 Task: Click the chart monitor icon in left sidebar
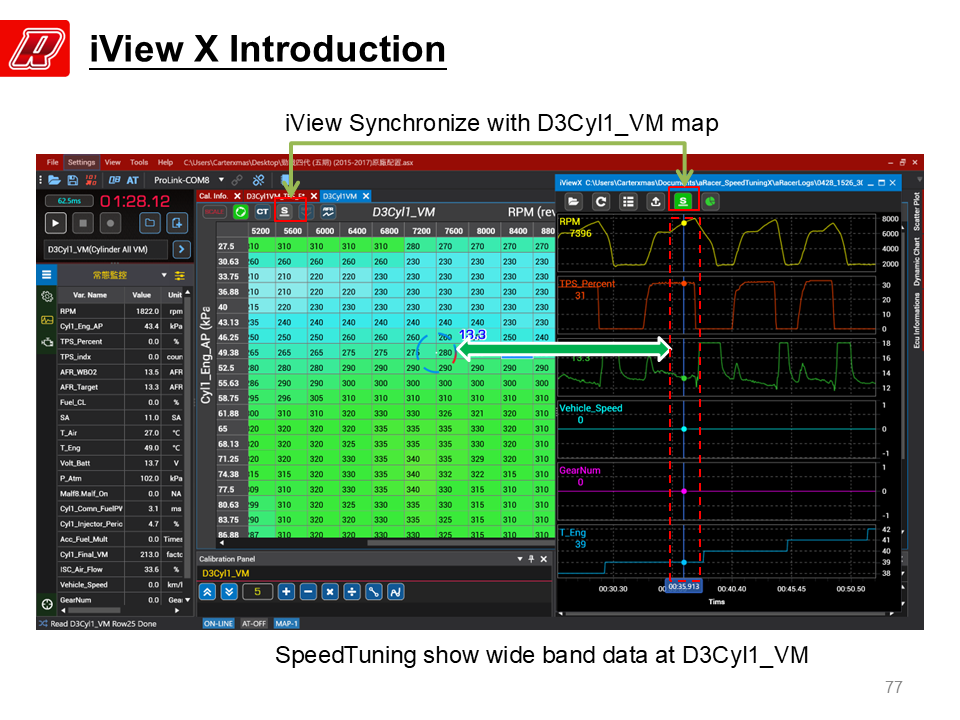(47, 320)
